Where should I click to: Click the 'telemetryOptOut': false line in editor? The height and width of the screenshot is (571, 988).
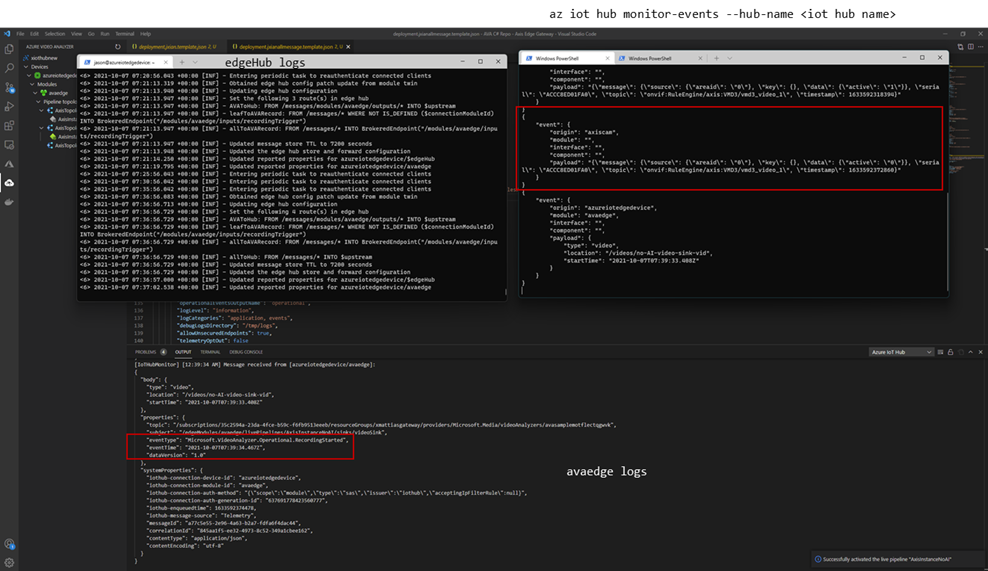coord(213,340)
